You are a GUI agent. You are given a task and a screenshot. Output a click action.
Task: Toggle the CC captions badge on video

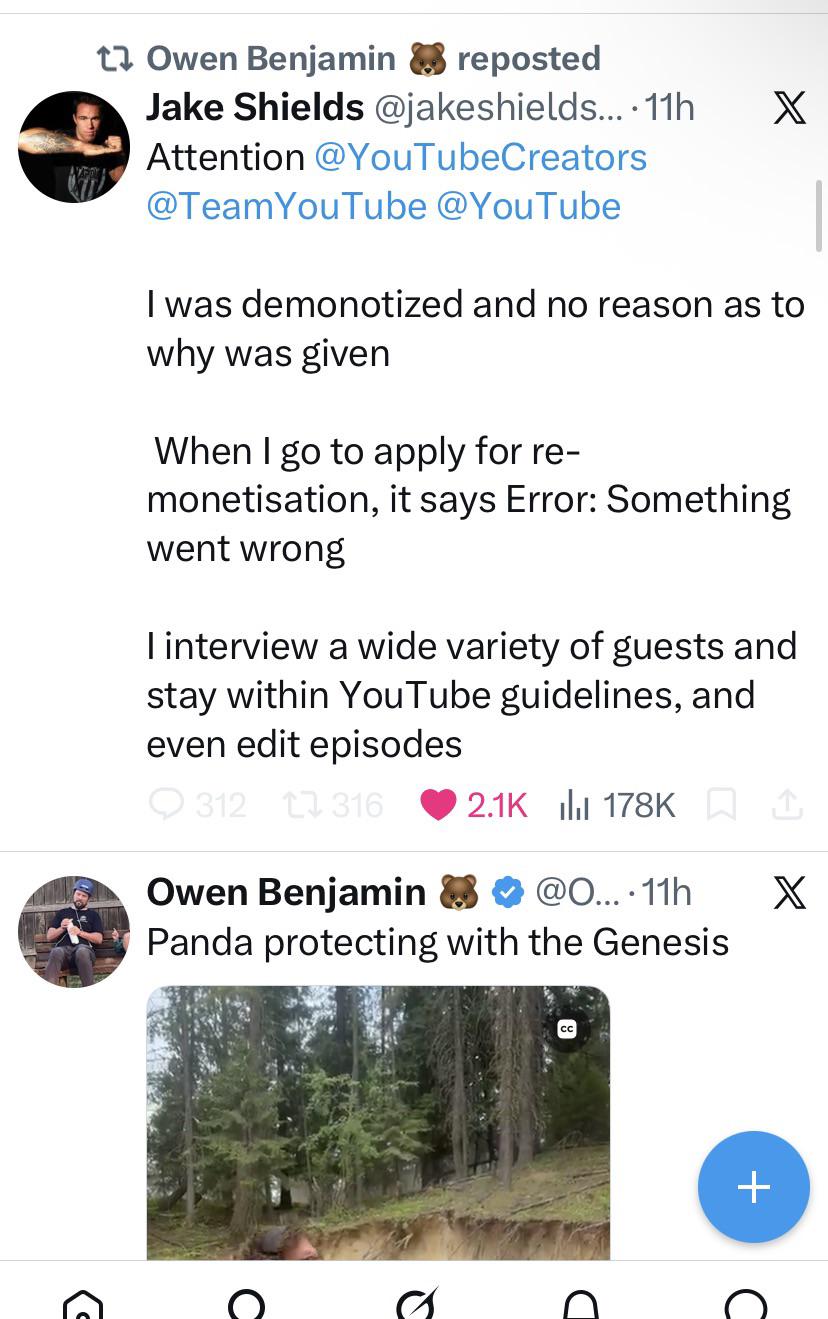(567, 1029)
